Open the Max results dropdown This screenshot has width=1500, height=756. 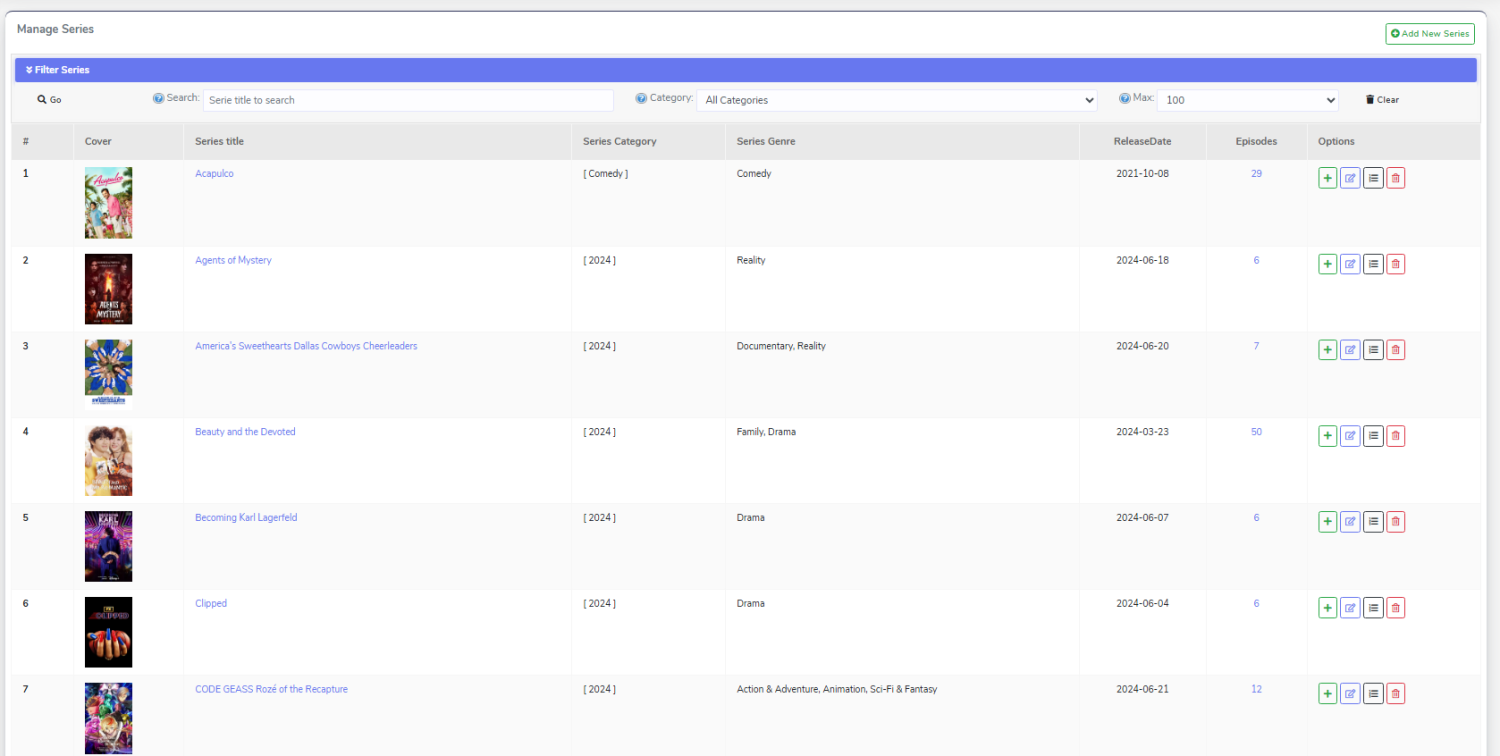pyautogui.click(x=1248, y=100)
